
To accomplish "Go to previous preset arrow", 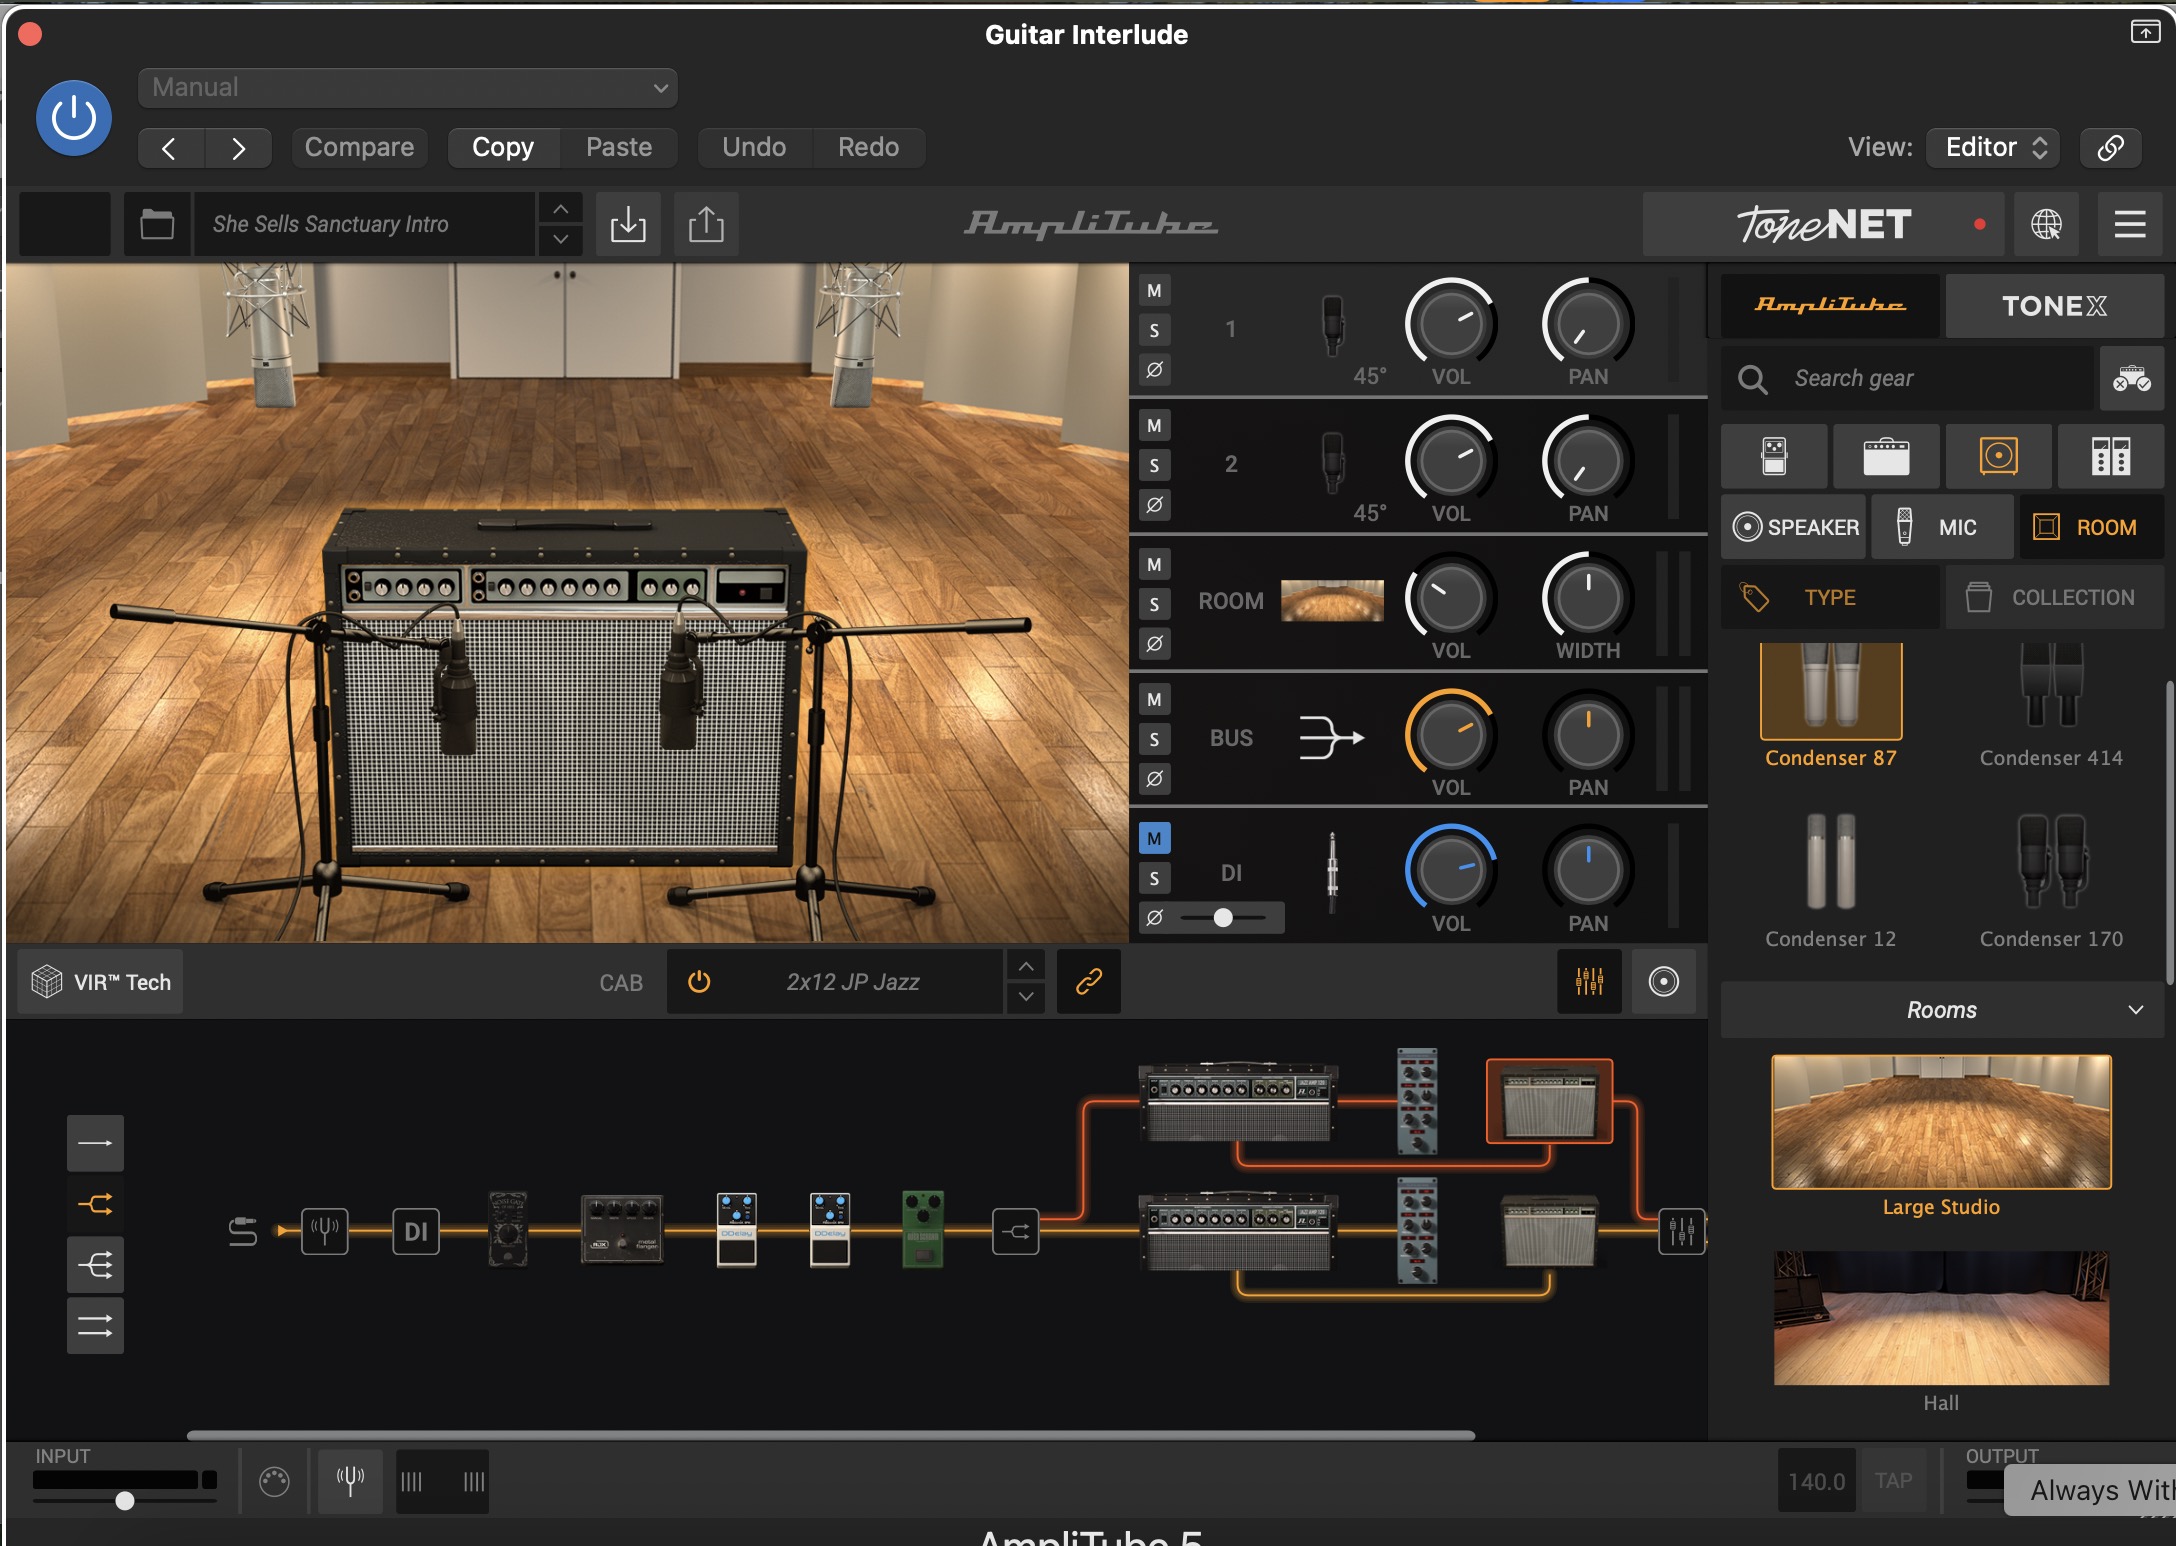I will (x=170, y=148).
